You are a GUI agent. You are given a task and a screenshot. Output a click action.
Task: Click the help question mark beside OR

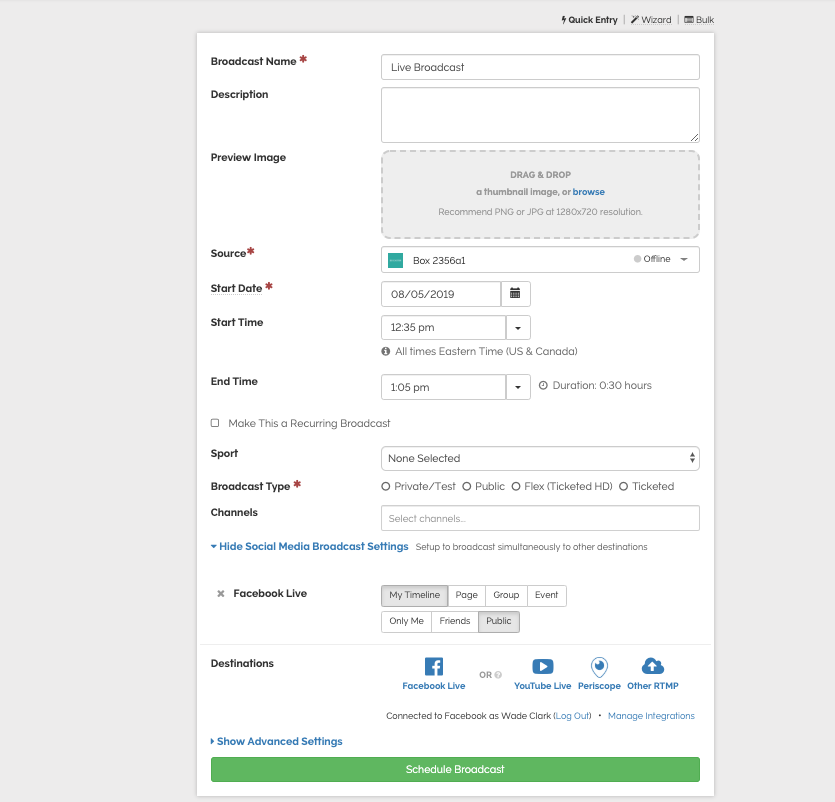498,675
